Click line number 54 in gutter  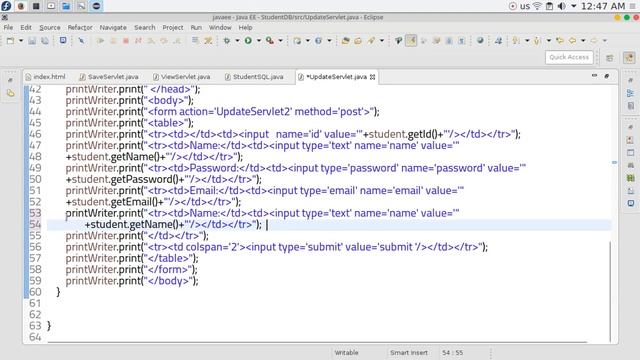click(x=35, y=224)
